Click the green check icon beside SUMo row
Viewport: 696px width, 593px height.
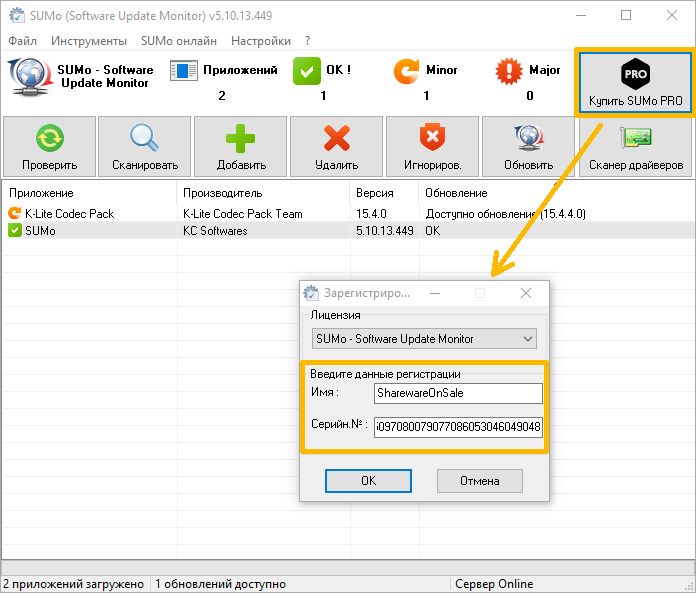coord(15,230)
